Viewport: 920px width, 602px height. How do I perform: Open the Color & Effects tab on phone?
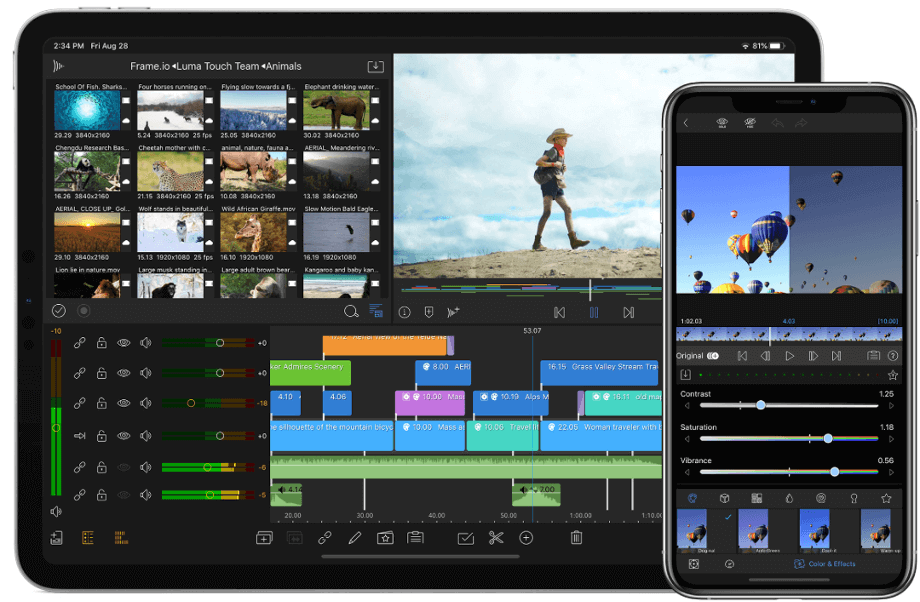825,564
